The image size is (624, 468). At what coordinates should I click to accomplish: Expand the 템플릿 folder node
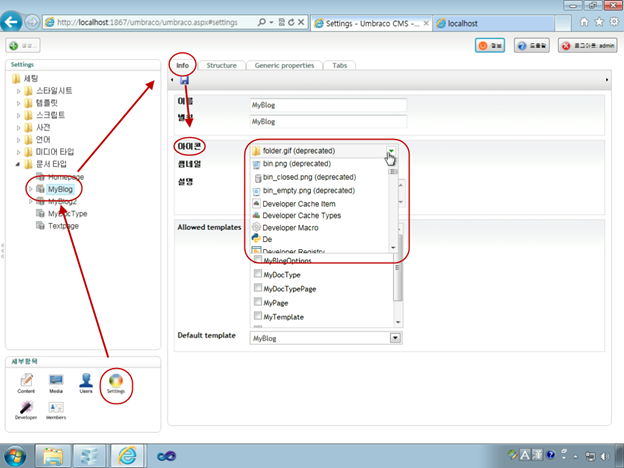coord(18,103)
